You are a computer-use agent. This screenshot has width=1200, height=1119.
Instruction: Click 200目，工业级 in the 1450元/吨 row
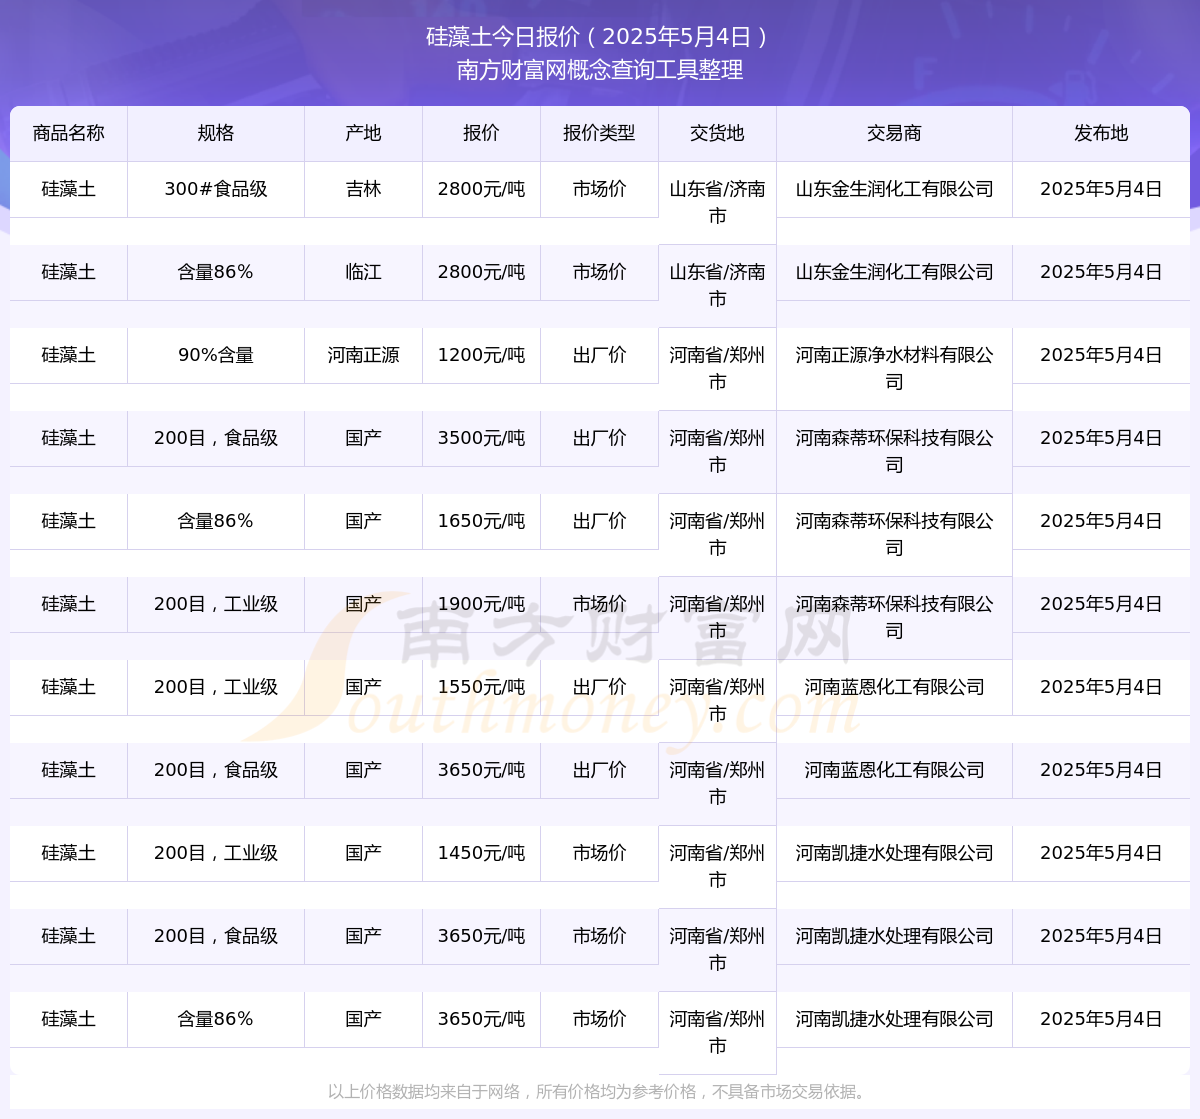tap(216, 853)
